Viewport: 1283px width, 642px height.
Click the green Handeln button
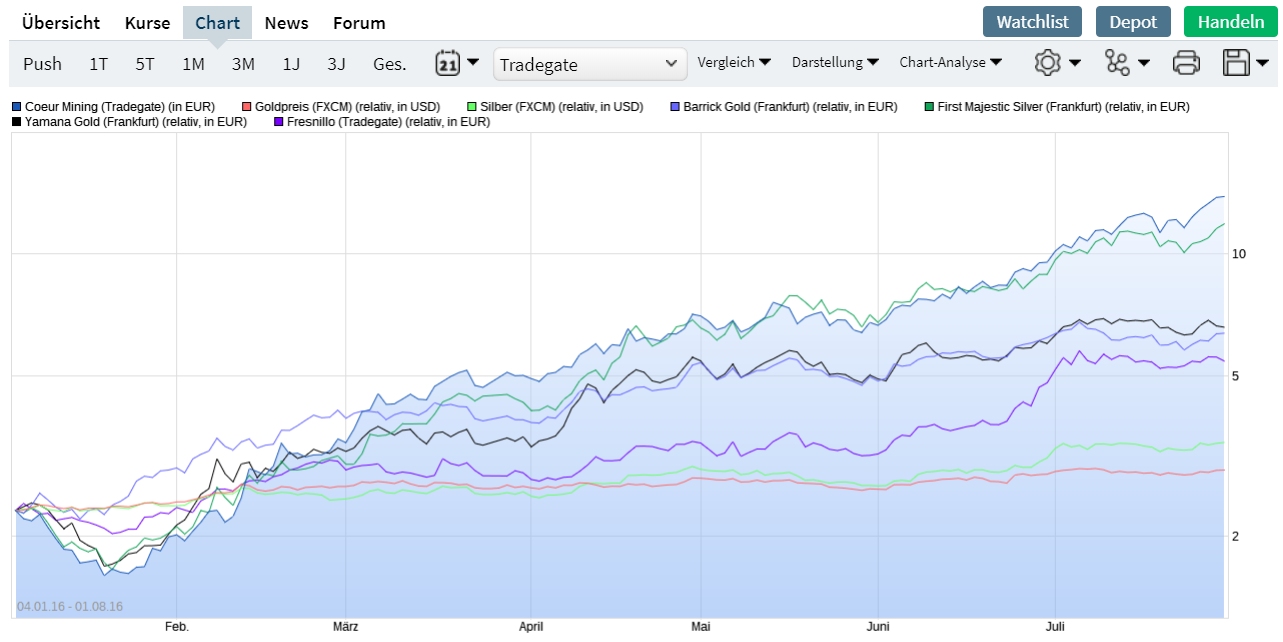click(1230, 21)
